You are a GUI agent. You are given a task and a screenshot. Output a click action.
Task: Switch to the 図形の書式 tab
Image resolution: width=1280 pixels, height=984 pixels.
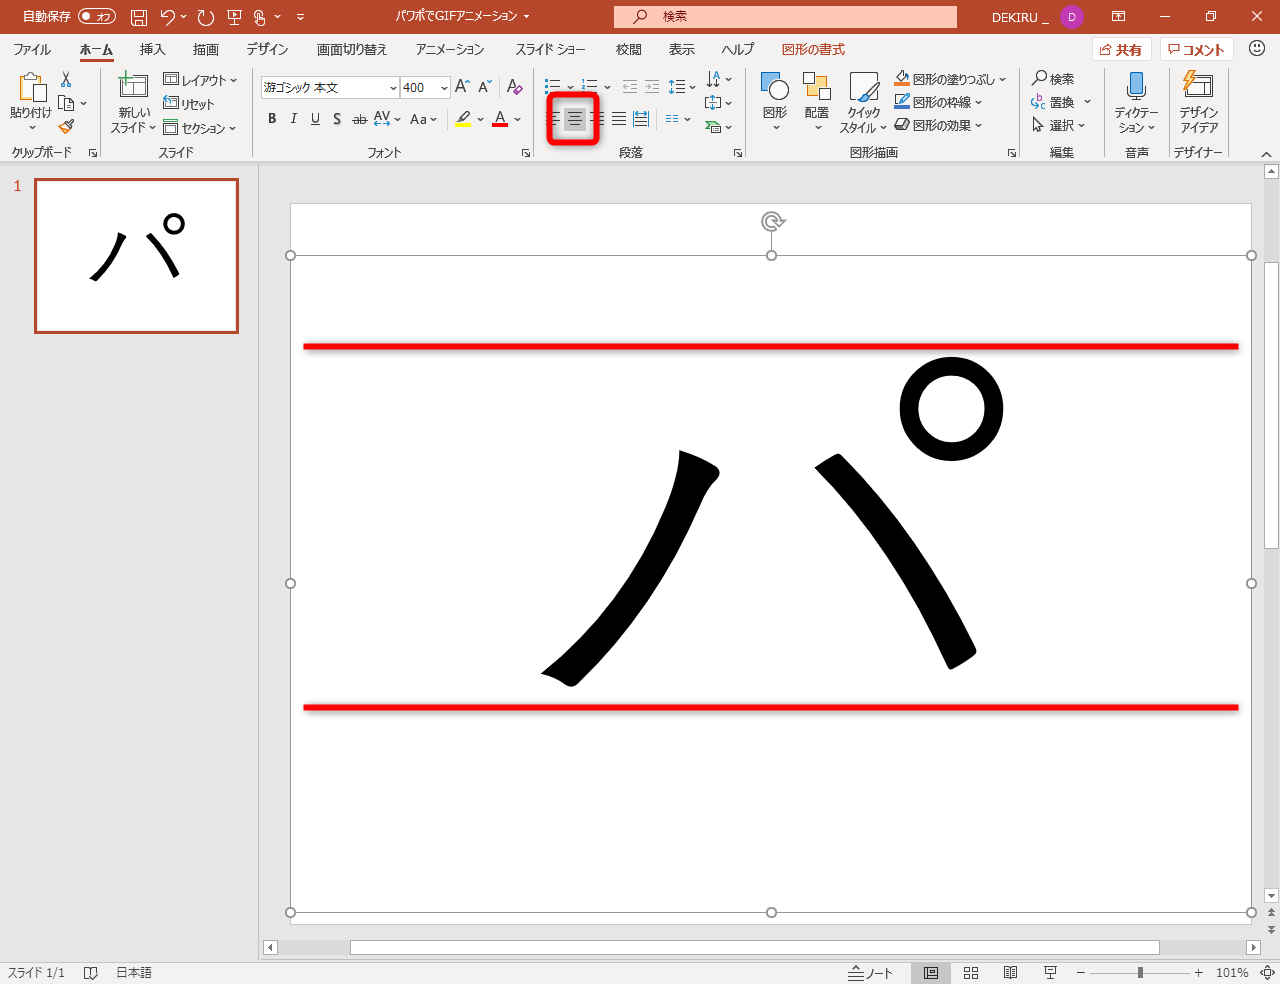[813, 49]
